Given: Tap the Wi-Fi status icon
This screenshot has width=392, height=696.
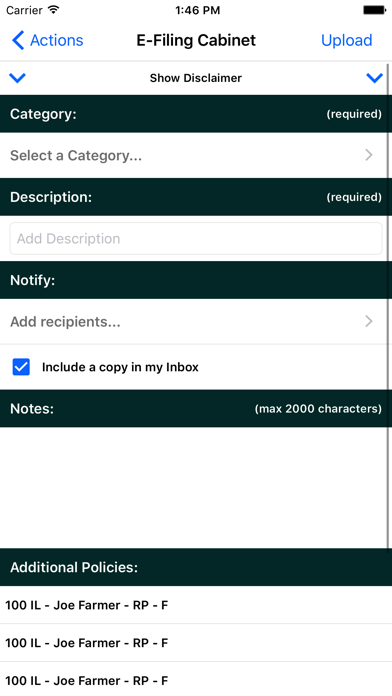Looking at the screenshot, I should [54, 10].
